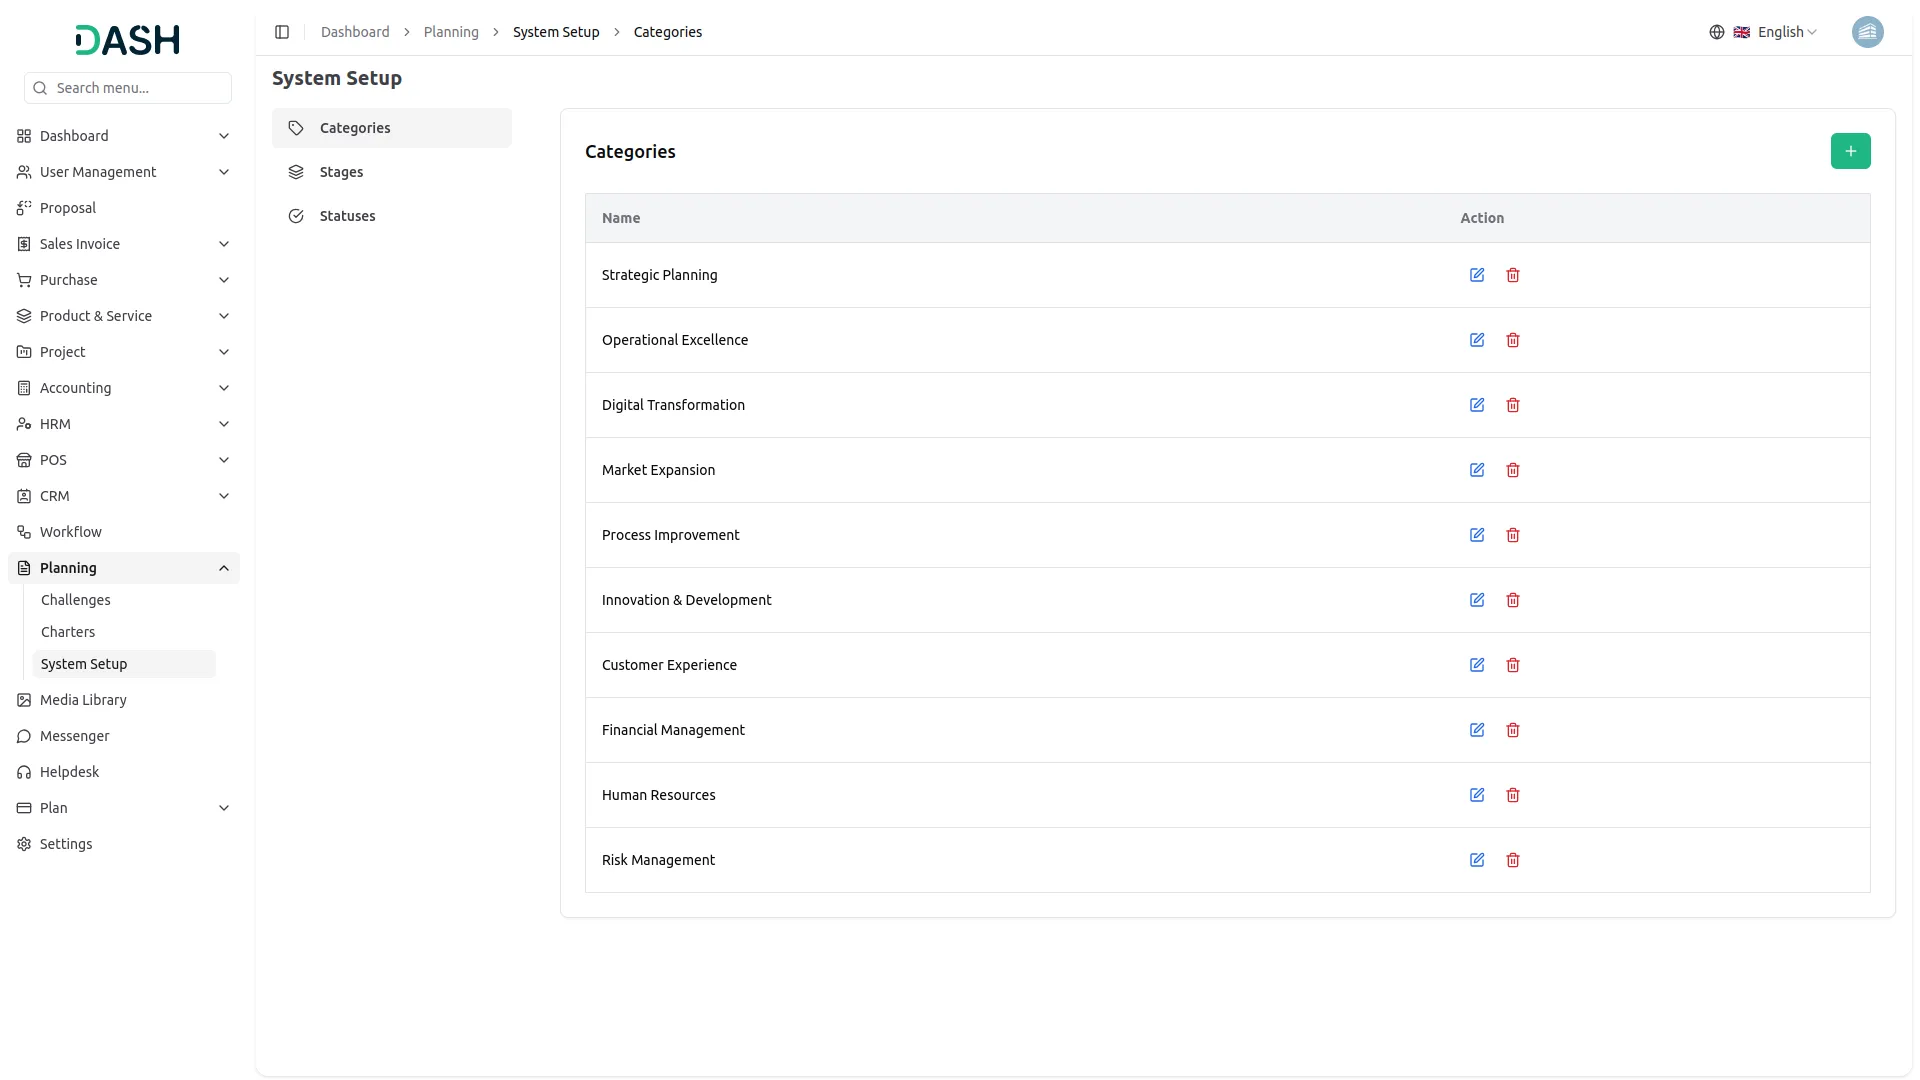Open Helpdesk from the sidebar
The height and width of the screenshot is (1080, 1920).
pos(69,772)
